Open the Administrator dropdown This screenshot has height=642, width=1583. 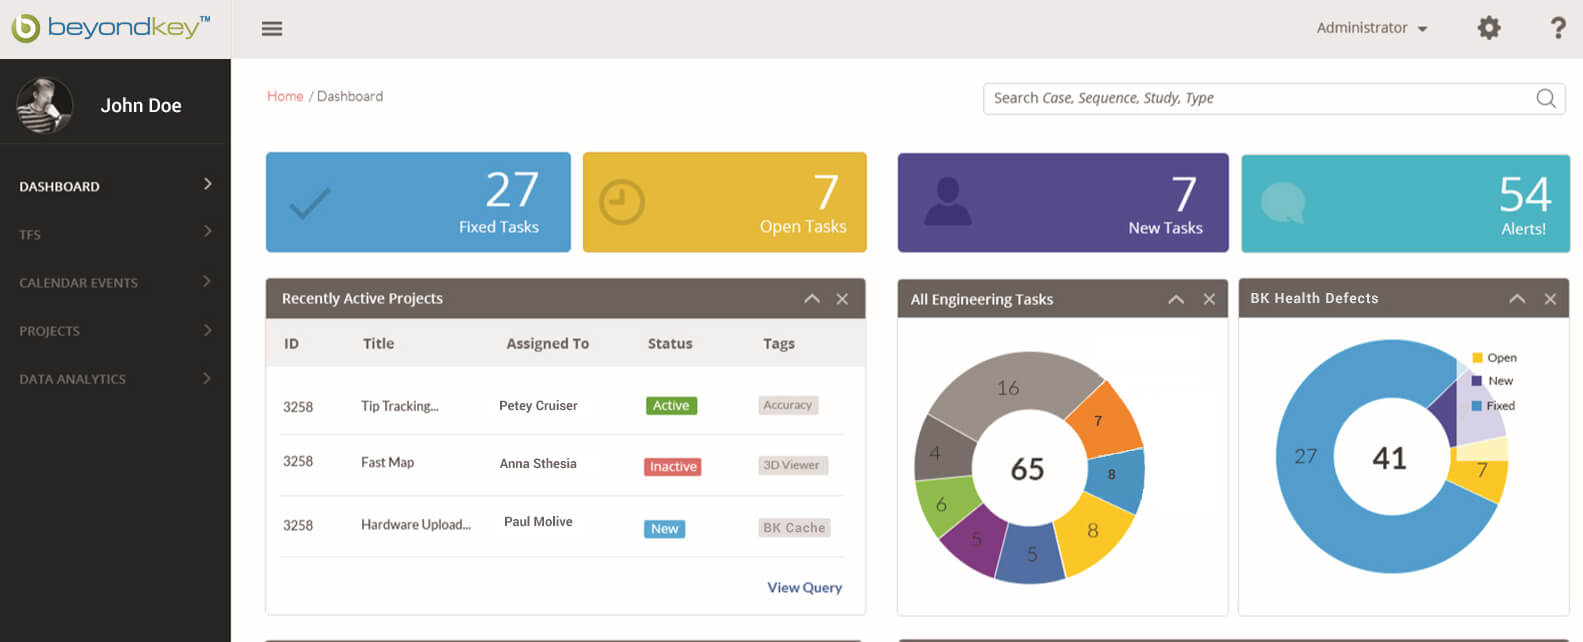coord(1371,28)
